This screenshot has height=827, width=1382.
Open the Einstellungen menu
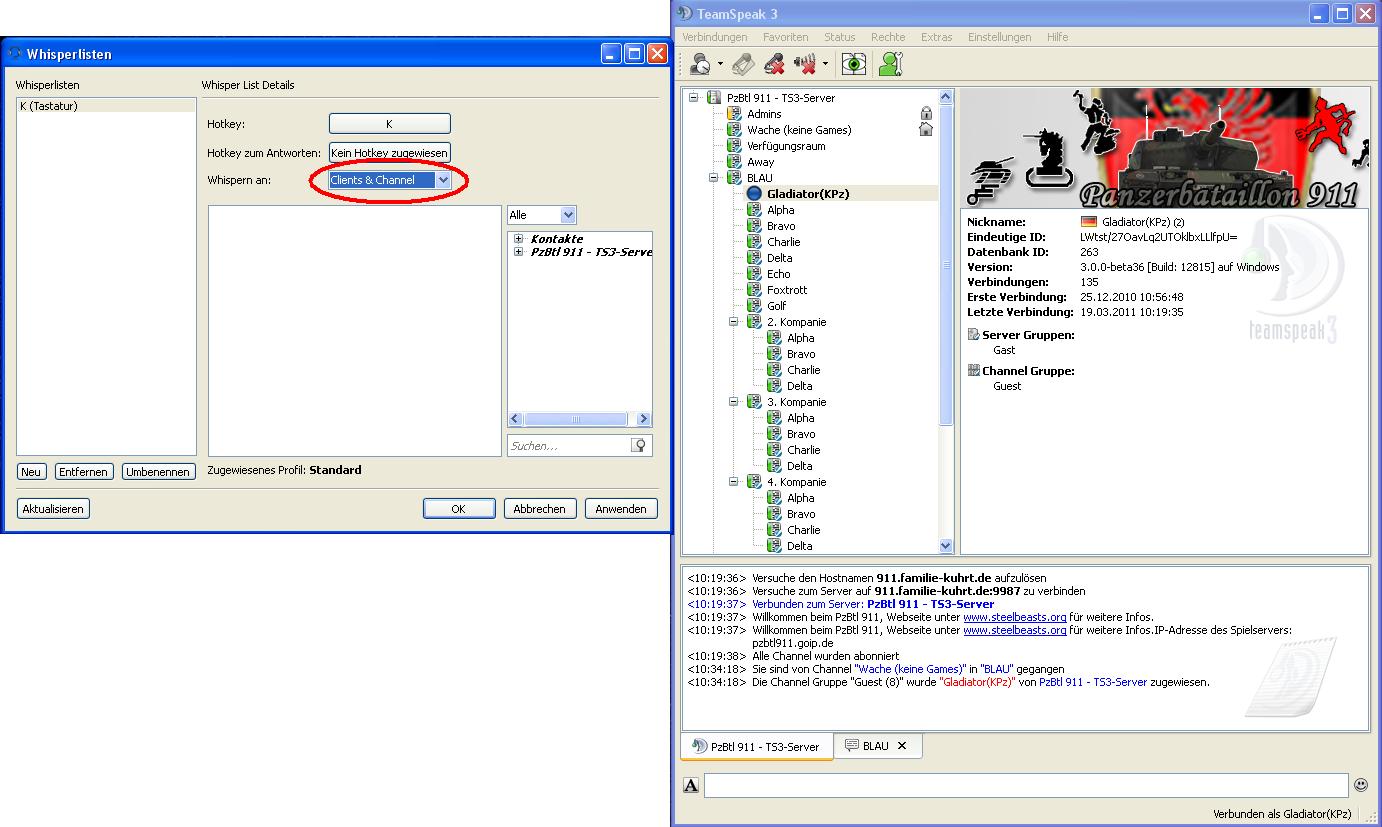pyautogui.click(x=999, y=37)
